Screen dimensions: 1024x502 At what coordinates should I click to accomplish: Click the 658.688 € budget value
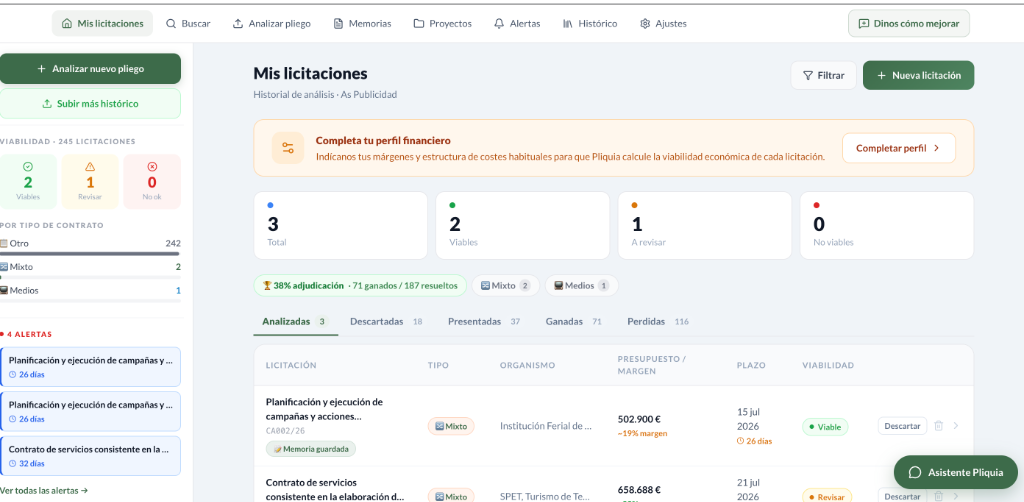(x=639, y=490)
